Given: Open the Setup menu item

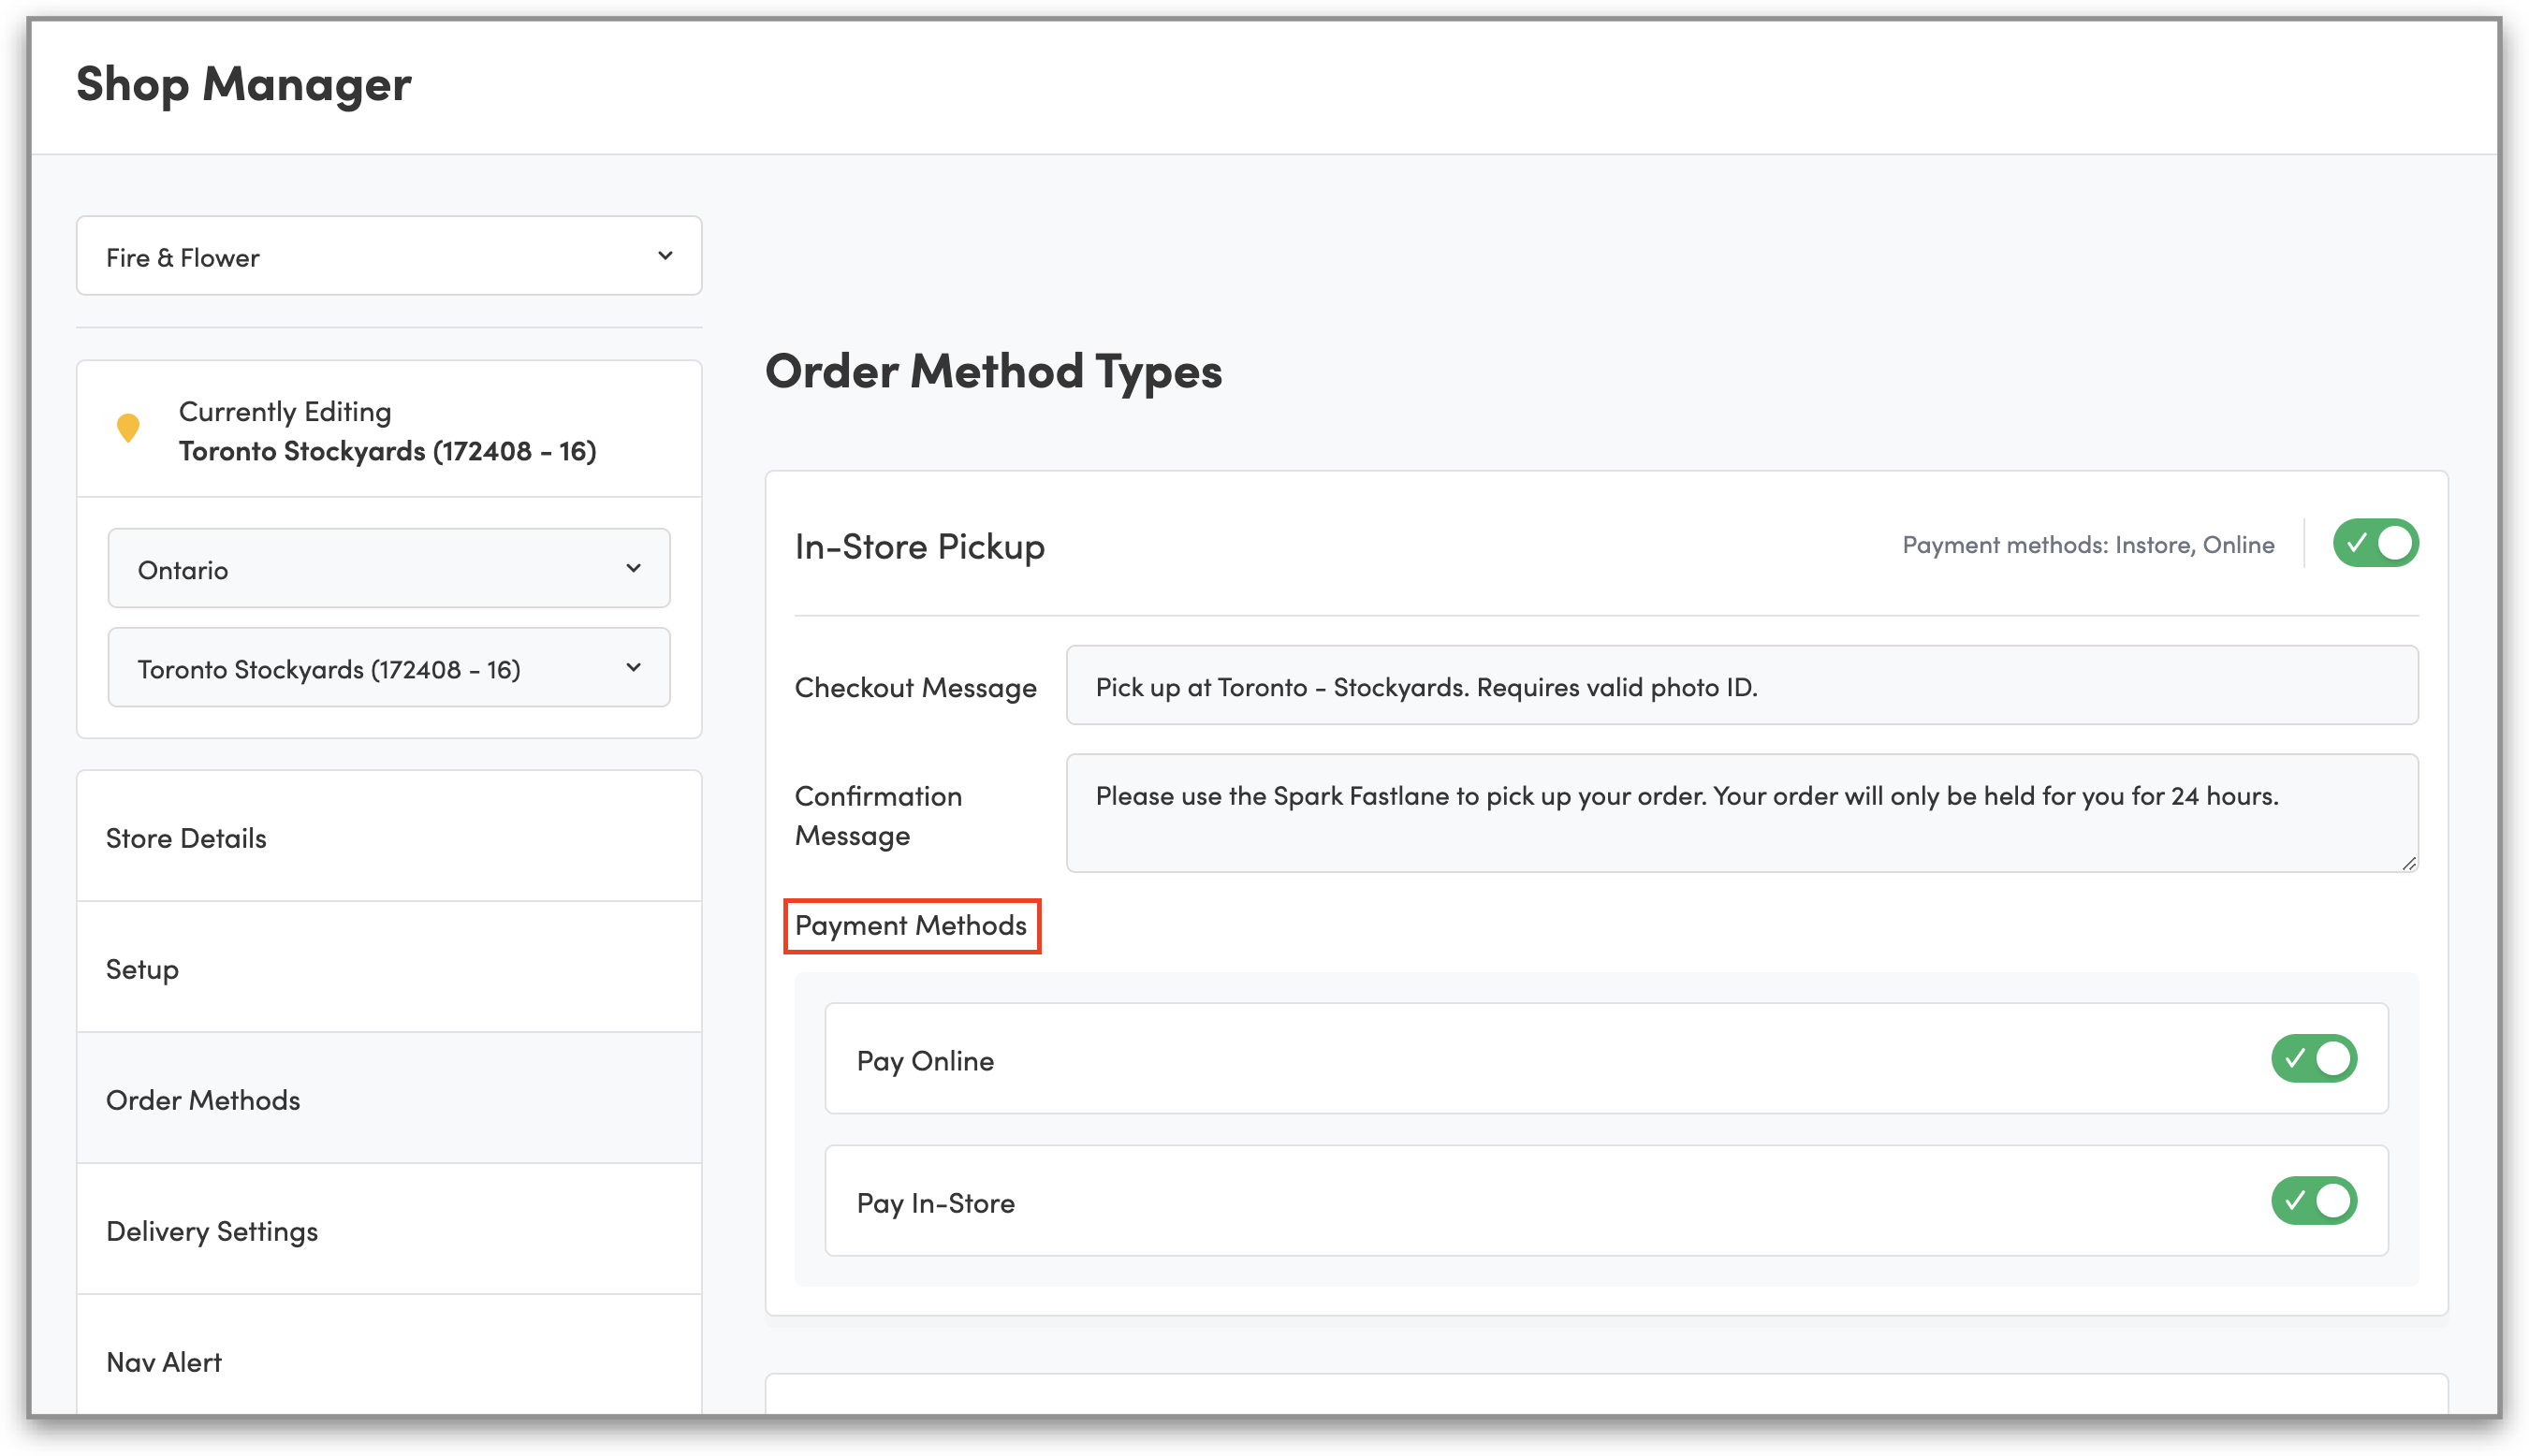Looking at the screenshot, I should pyautogui.click(x=143, y=969).
